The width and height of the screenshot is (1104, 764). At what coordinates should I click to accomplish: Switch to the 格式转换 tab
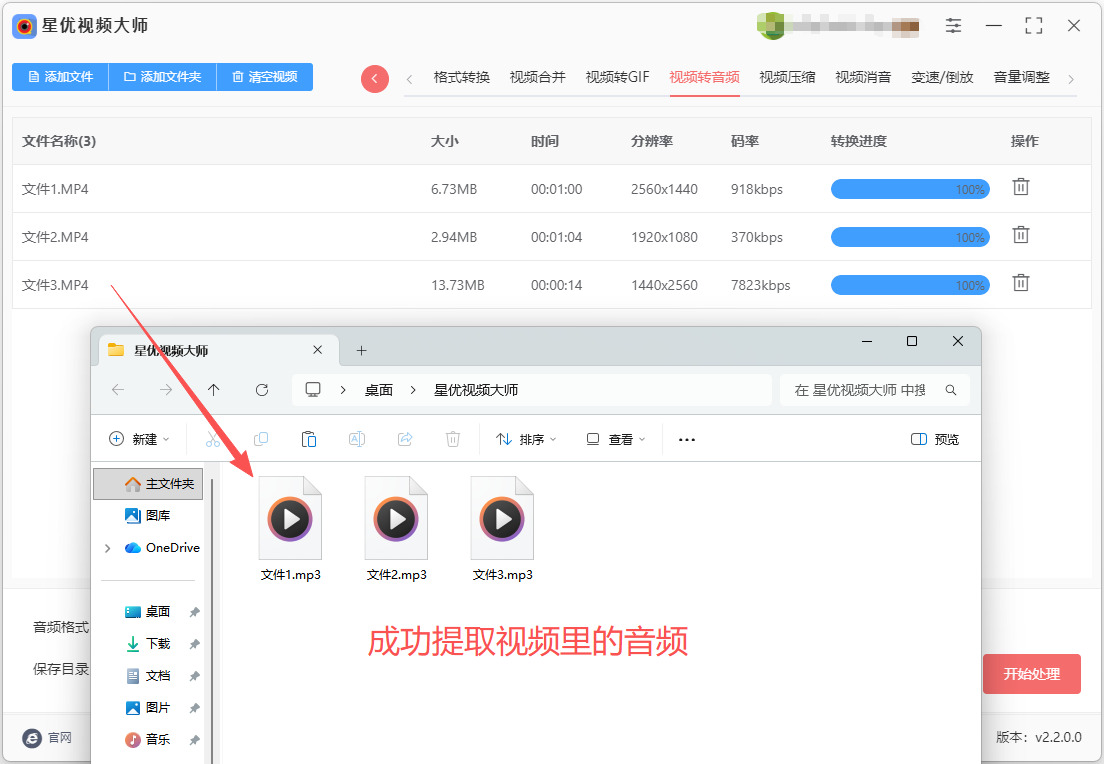(461, 77)
